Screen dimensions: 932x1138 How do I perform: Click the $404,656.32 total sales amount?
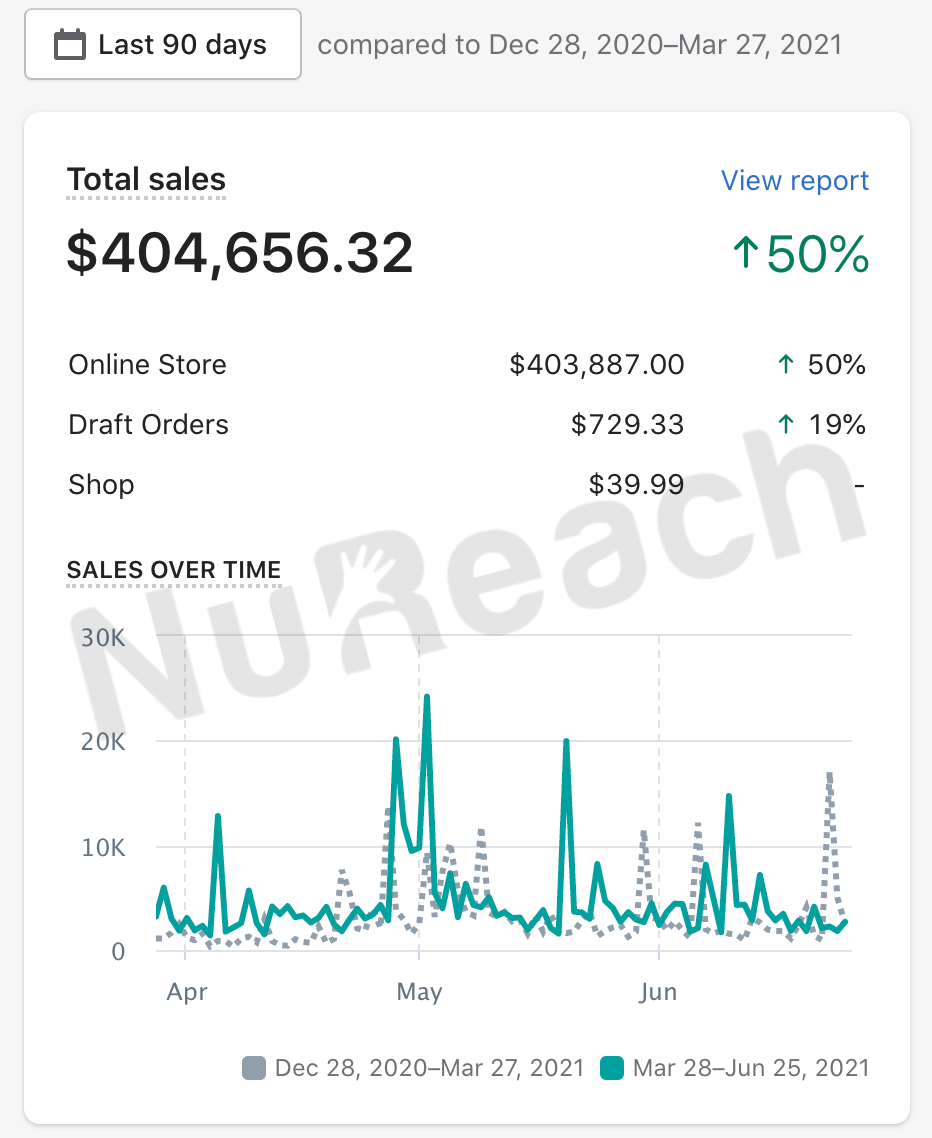click(x=240, y=253)
